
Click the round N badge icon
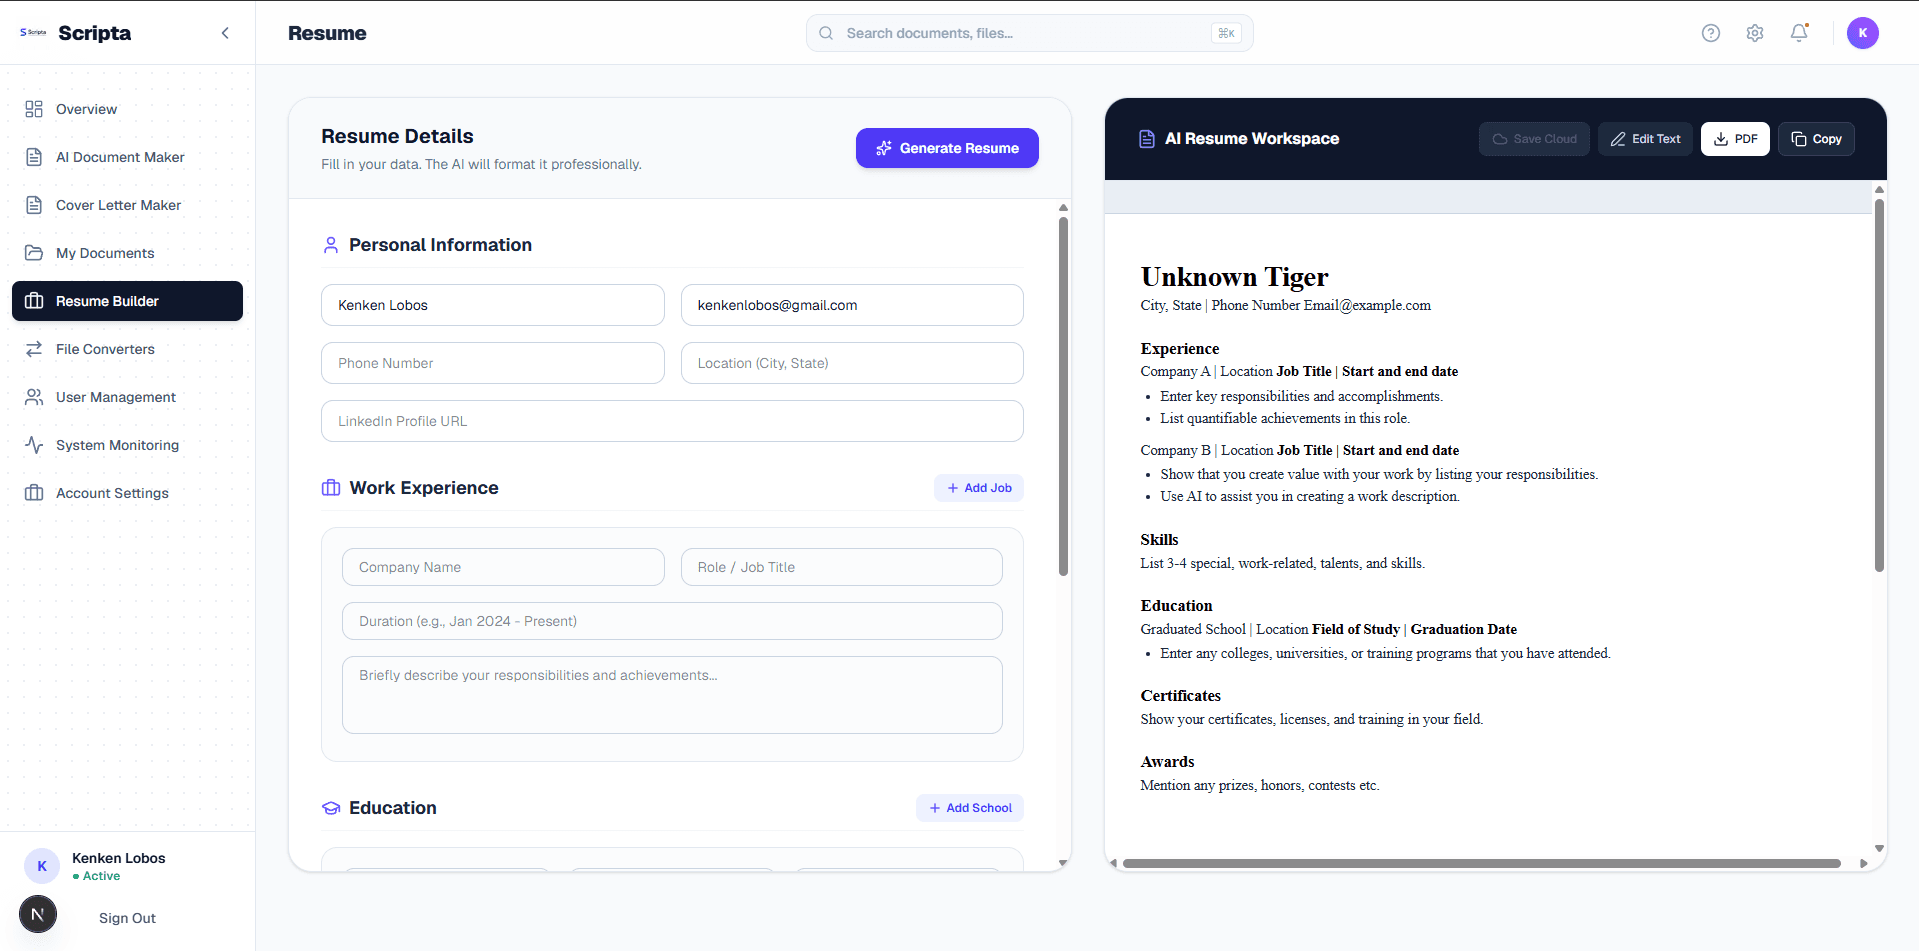coord(38,914)
